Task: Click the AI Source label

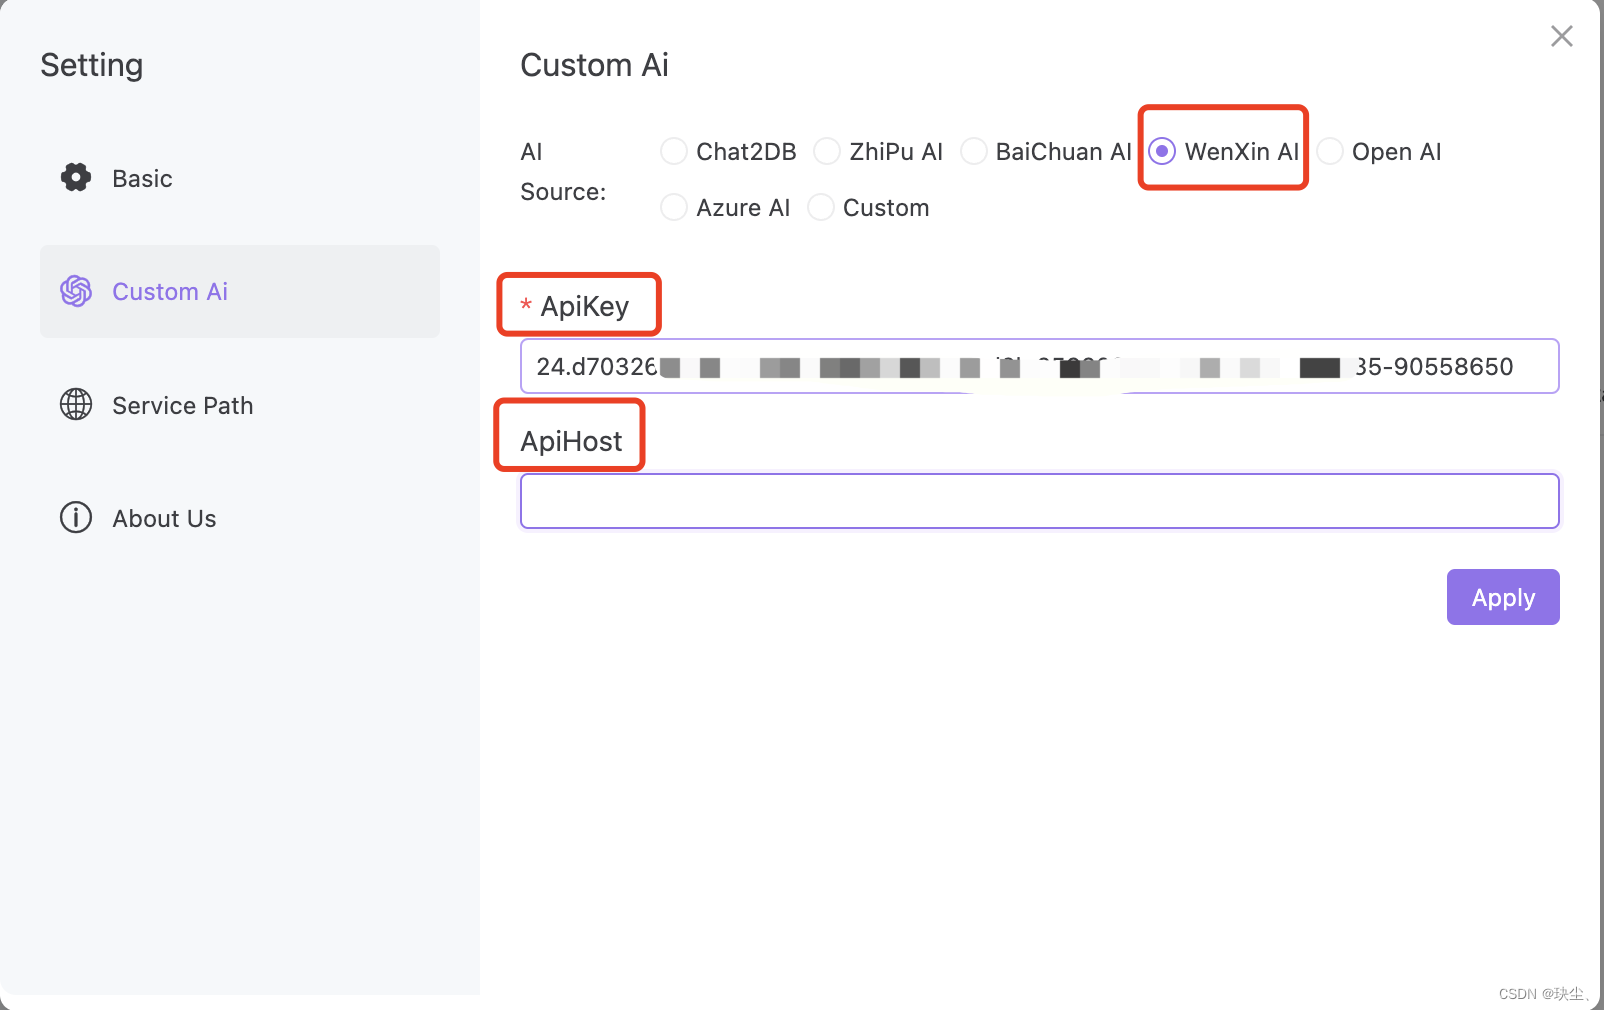Action: point(563,172)
